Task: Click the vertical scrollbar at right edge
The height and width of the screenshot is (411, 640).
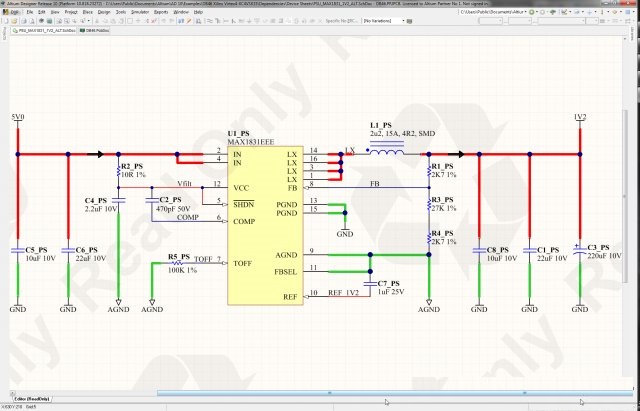Action: [625, 196]
